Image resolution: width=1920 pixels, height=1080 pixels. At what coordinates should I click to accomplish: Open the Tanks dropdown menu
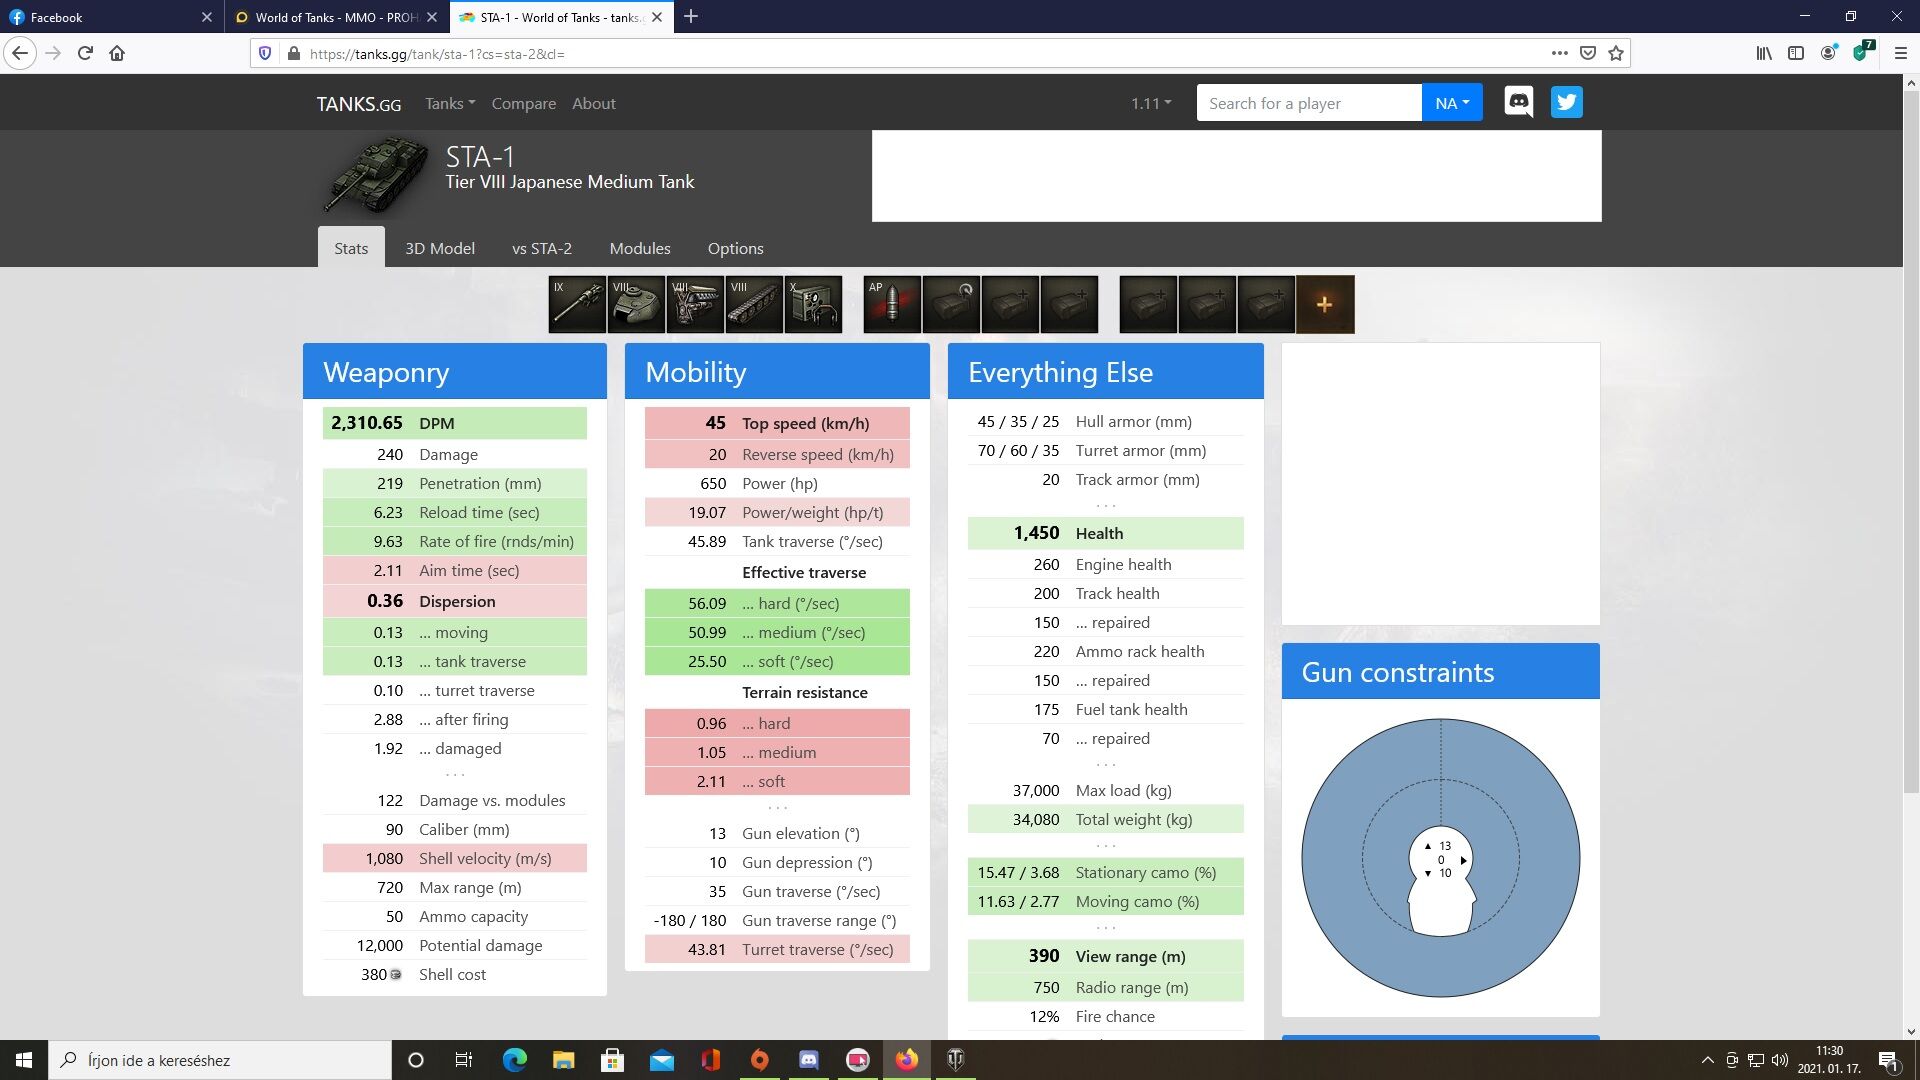(450, 103)
